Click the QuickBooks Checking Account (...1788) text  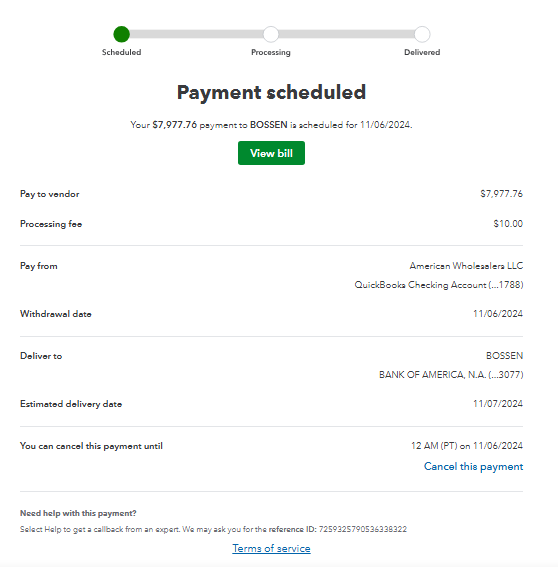coord(439,285)
